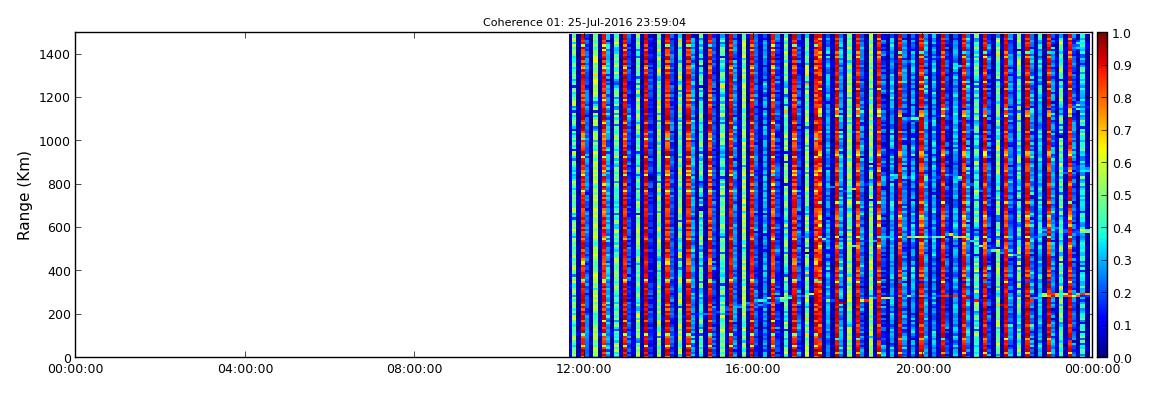Image resolution: width=1150 pixels, height=407 pixels.
Task: Click the 0.8 colorbar tick label
Action: pyautogui.click(x=1121, y=98)
